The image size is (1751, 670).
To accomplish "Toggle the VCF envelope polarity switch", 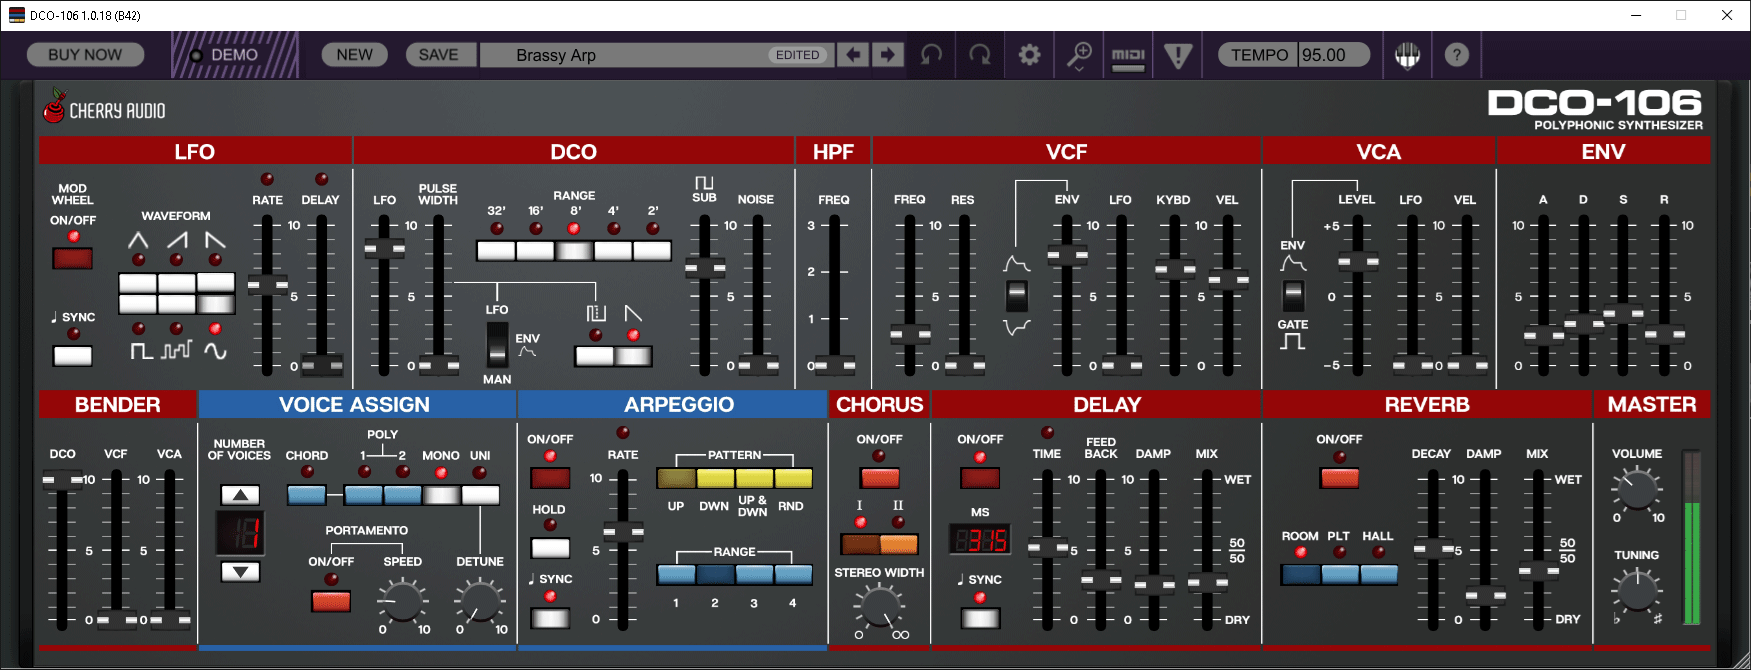I will coord(1017,296).
